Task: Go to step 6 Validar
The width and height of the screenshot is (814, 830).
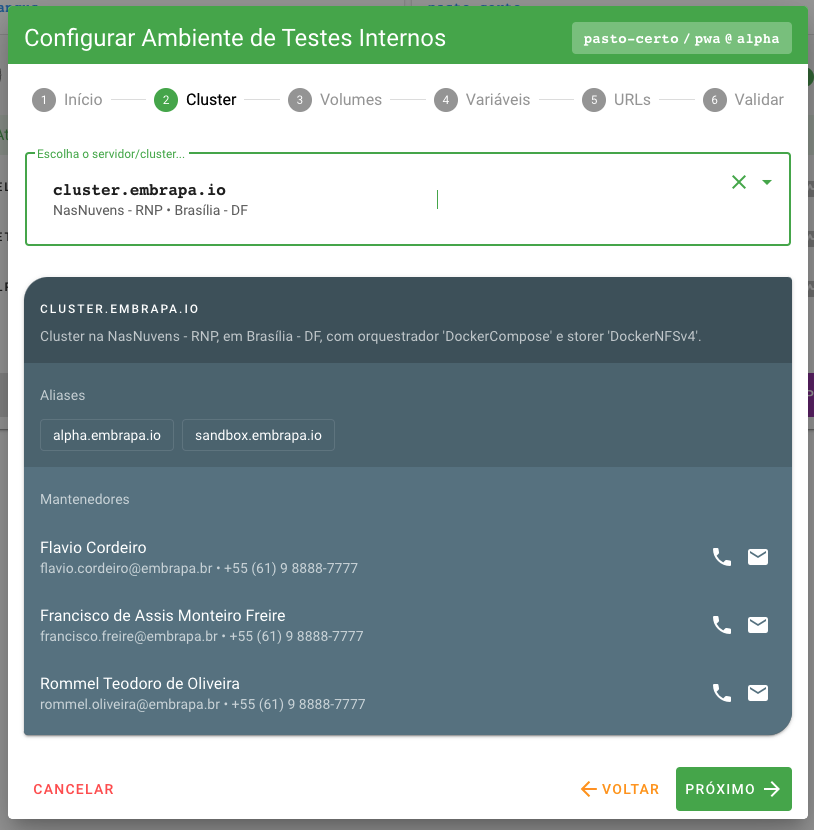Action: point(743,100)
